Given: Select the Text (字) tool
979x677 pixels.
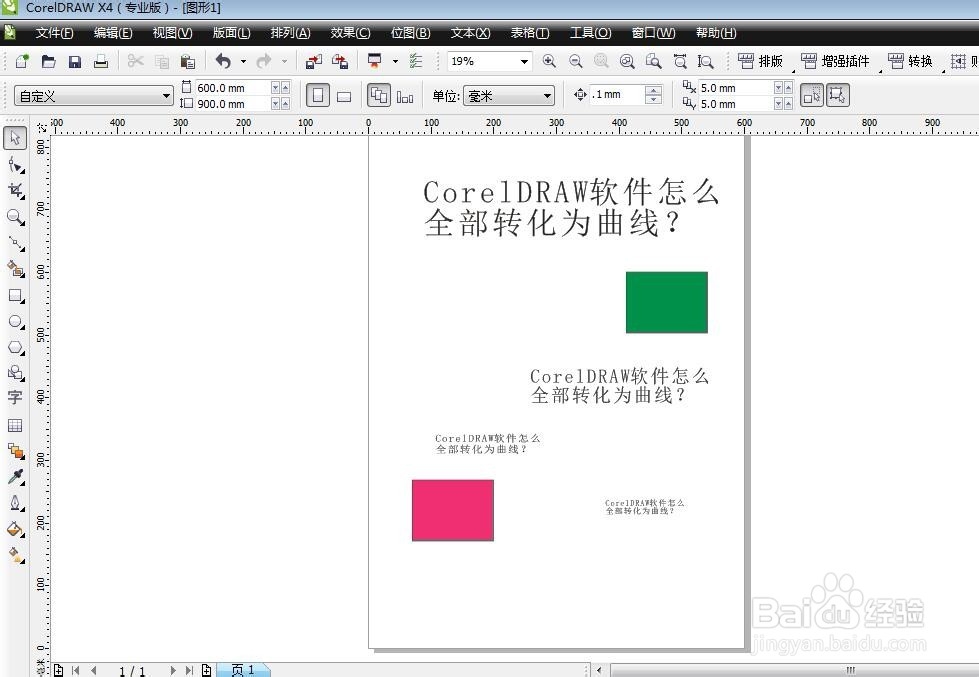Looking at the screenshot, I should (15, 398).
